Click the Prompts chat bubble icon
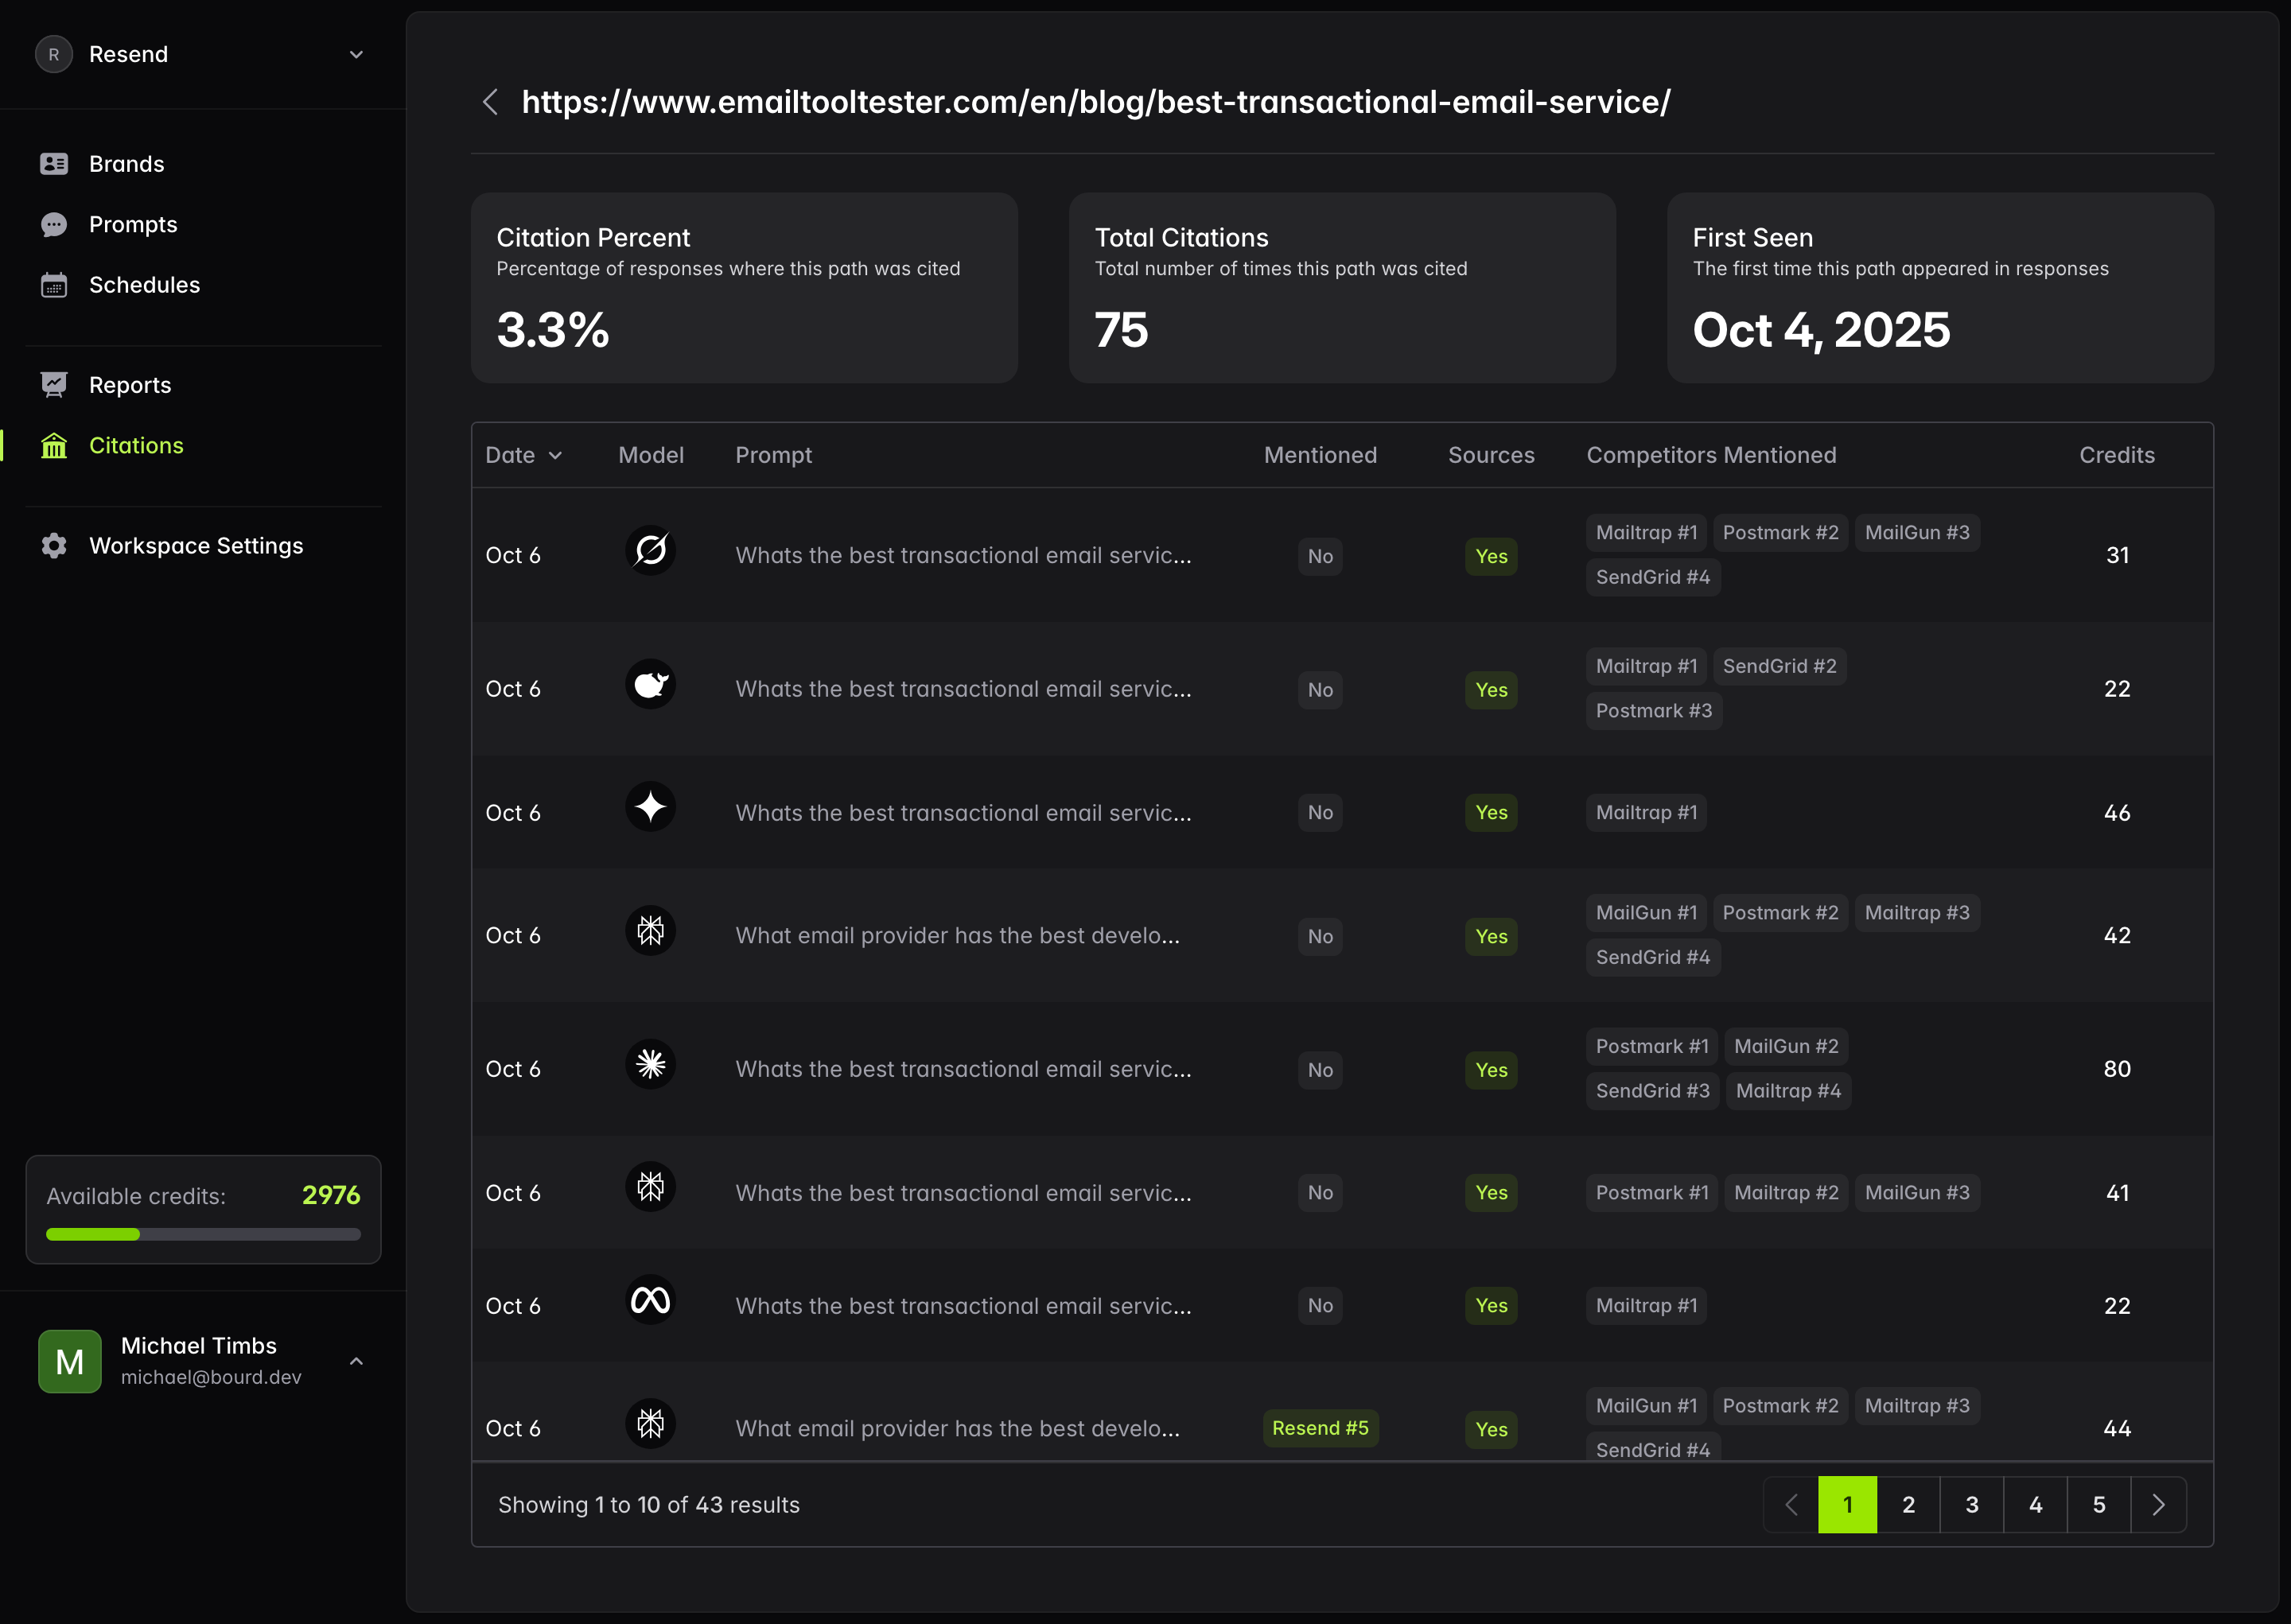 (x=54, y=225)
